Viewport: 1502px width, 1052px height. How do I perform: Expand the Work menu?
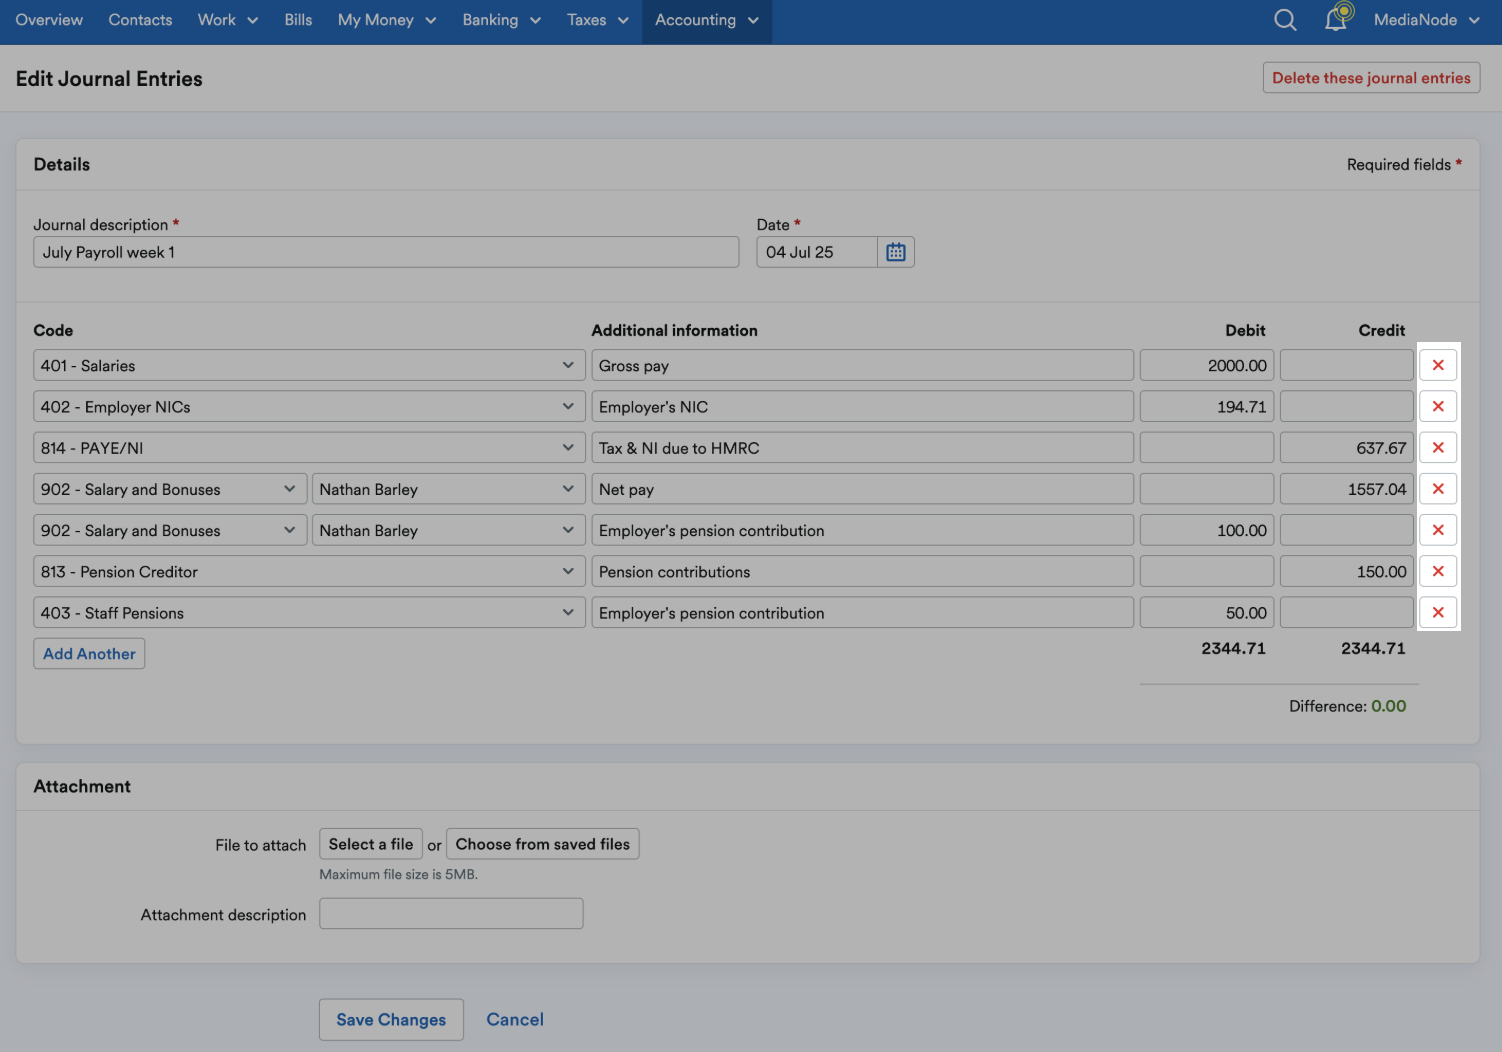pyautogui.click(x=228, y=20)
